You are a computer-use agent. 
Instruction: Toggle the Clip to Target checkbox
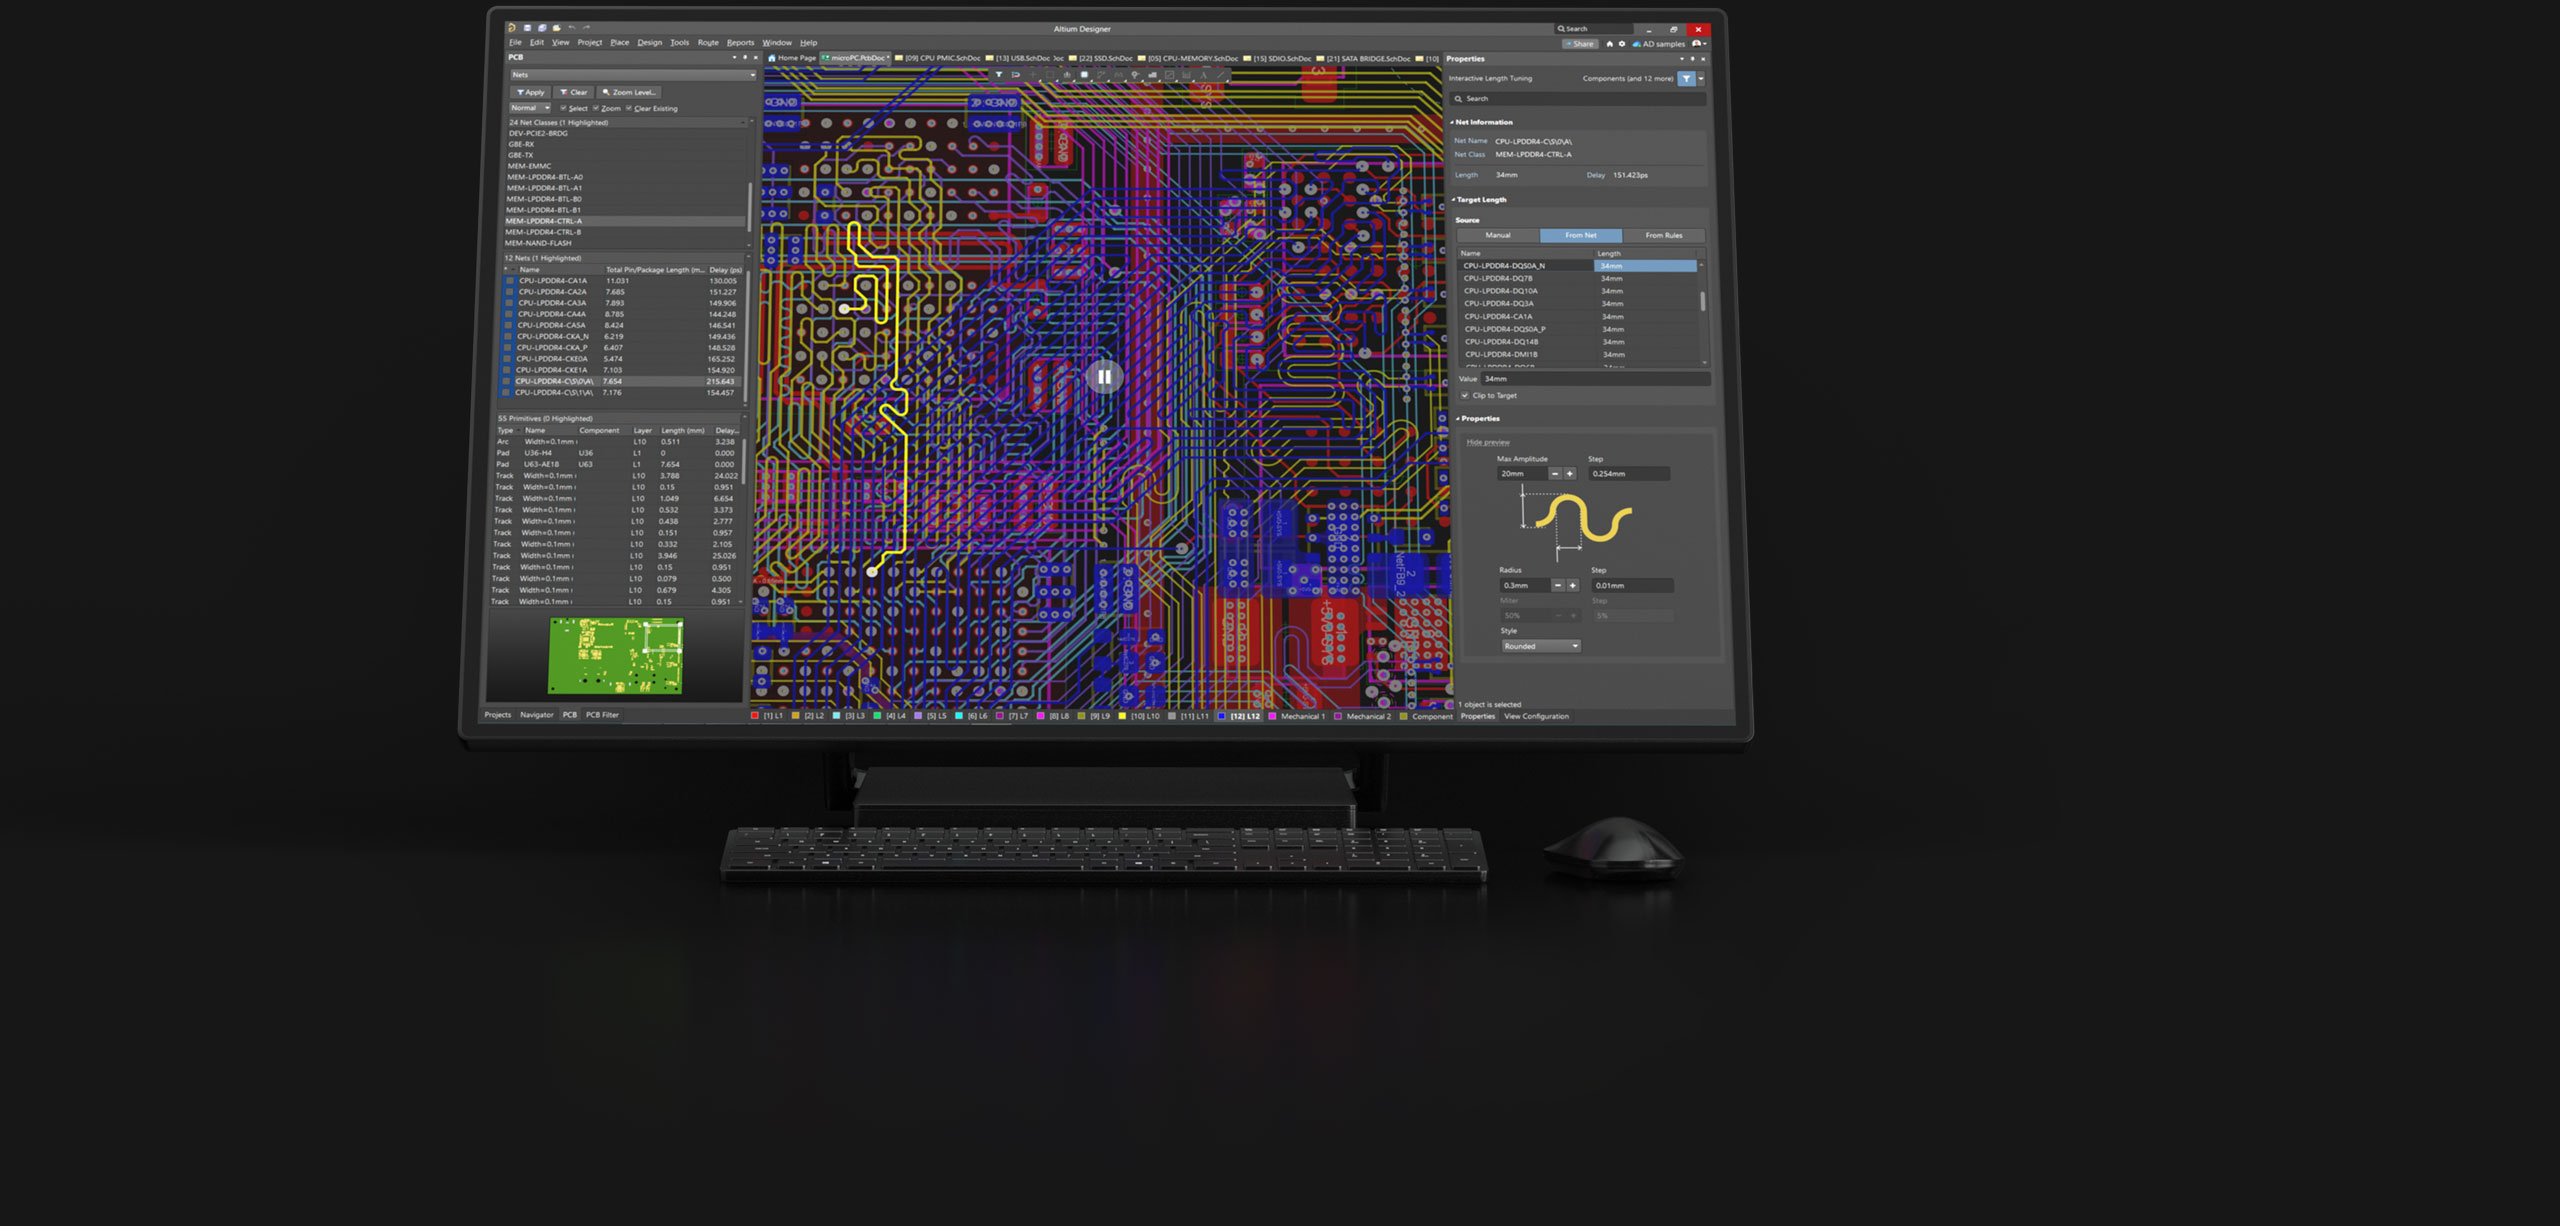point(1465,396)
